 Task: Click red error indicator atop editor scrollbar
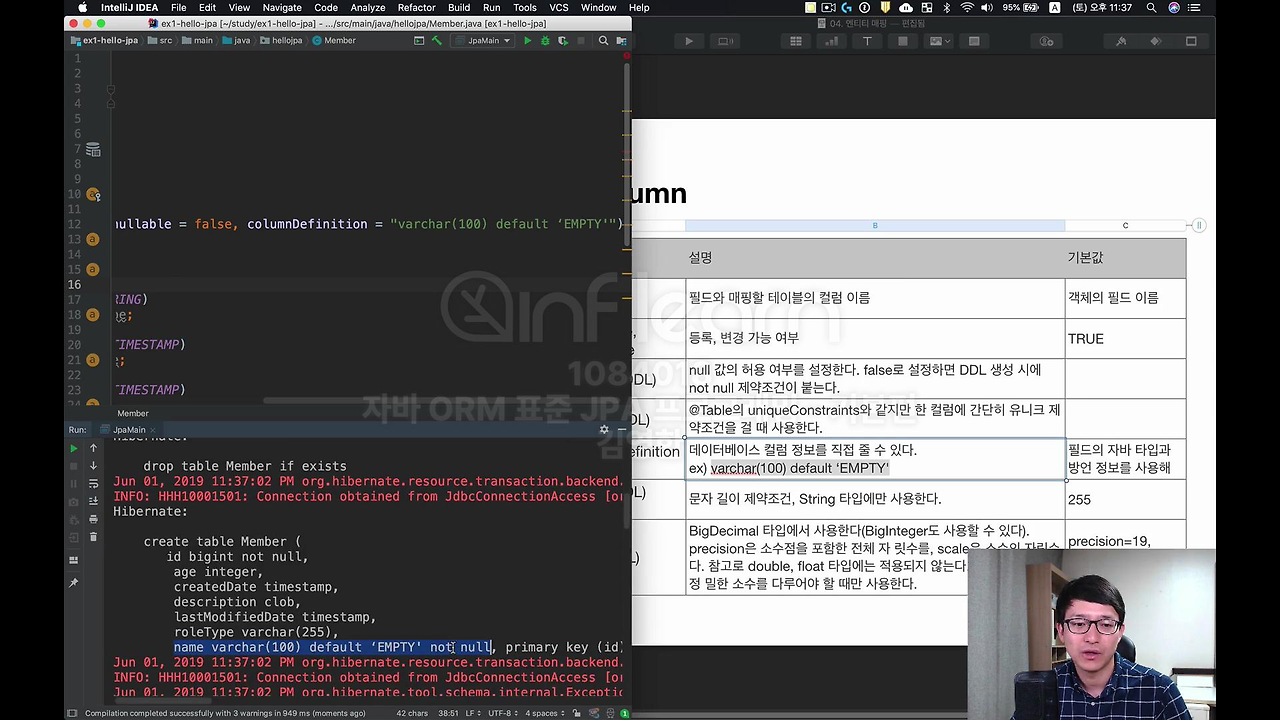coord(626,56)
